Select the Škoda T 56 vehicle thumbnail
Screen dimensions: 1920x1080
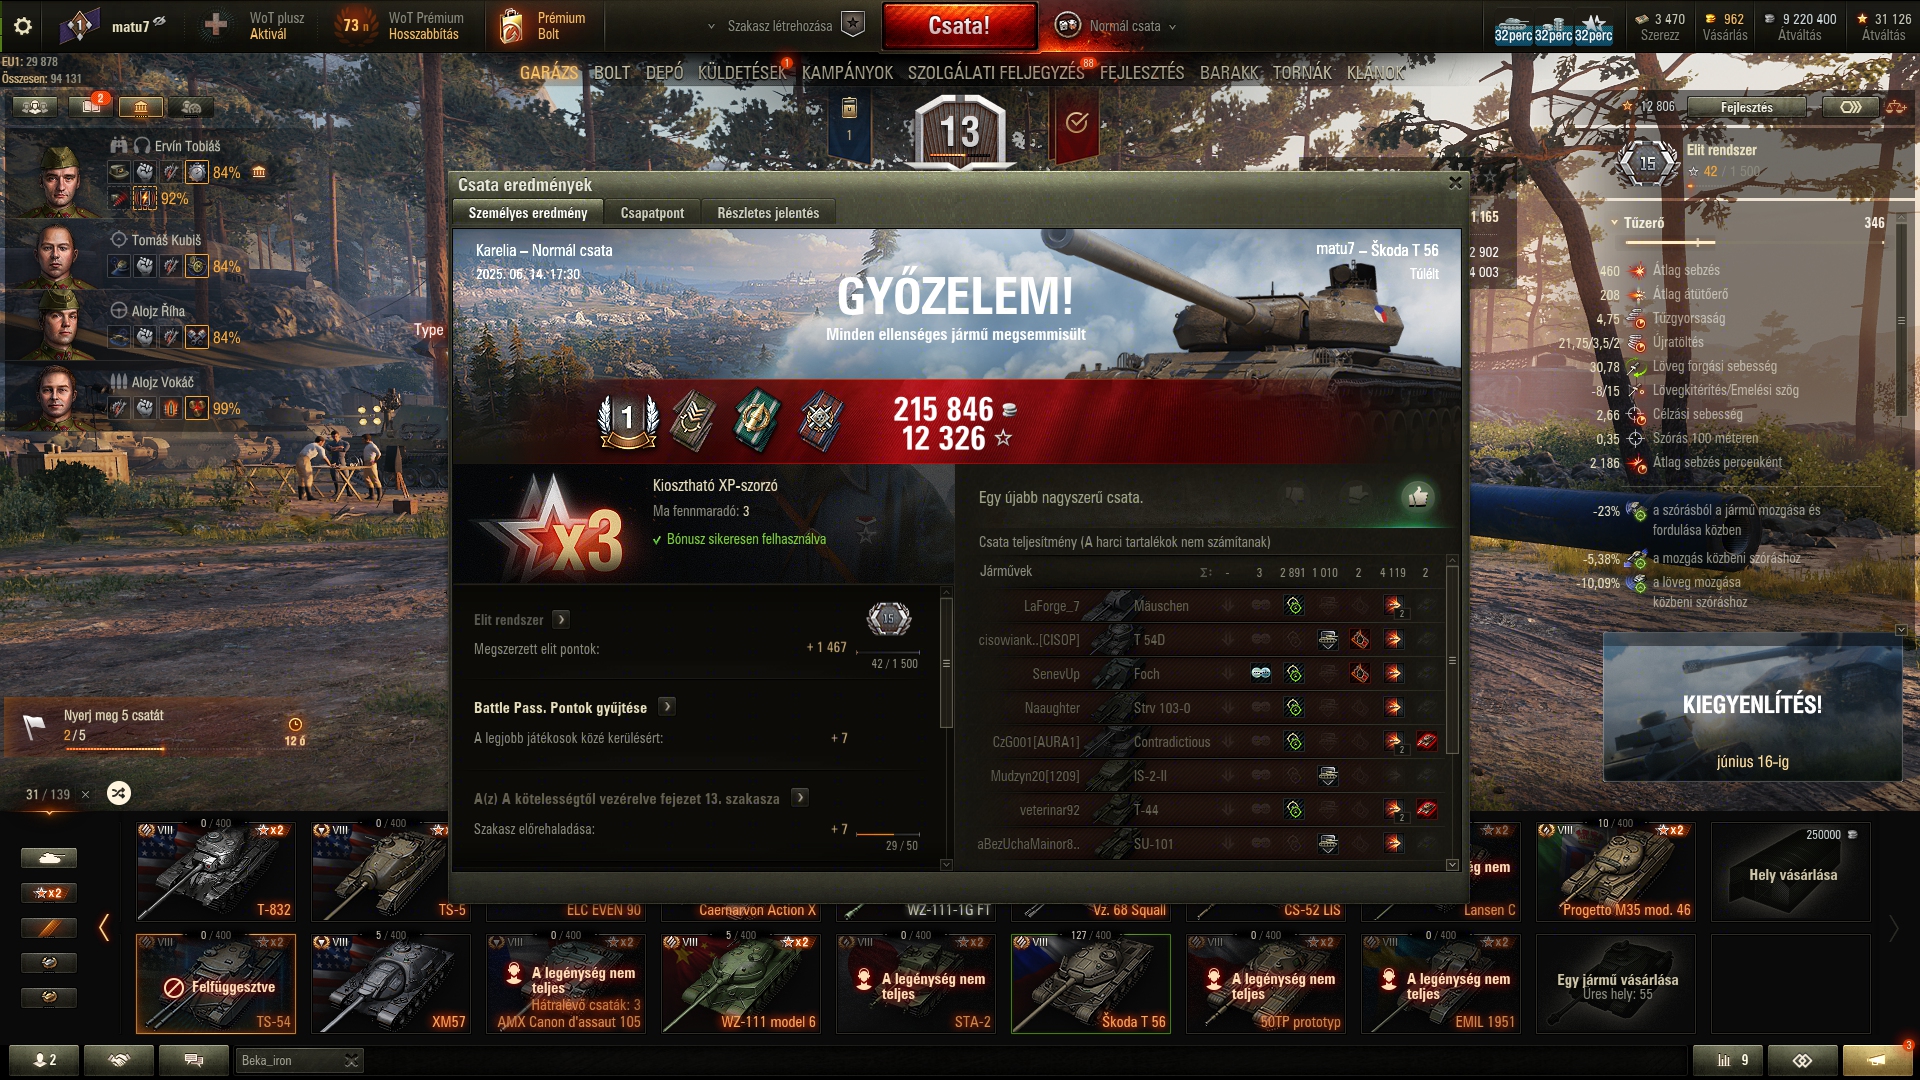tap(1090, 983)
